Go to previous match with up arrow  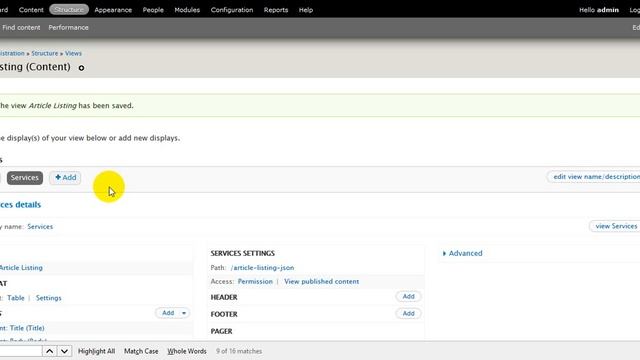(49, 351)
